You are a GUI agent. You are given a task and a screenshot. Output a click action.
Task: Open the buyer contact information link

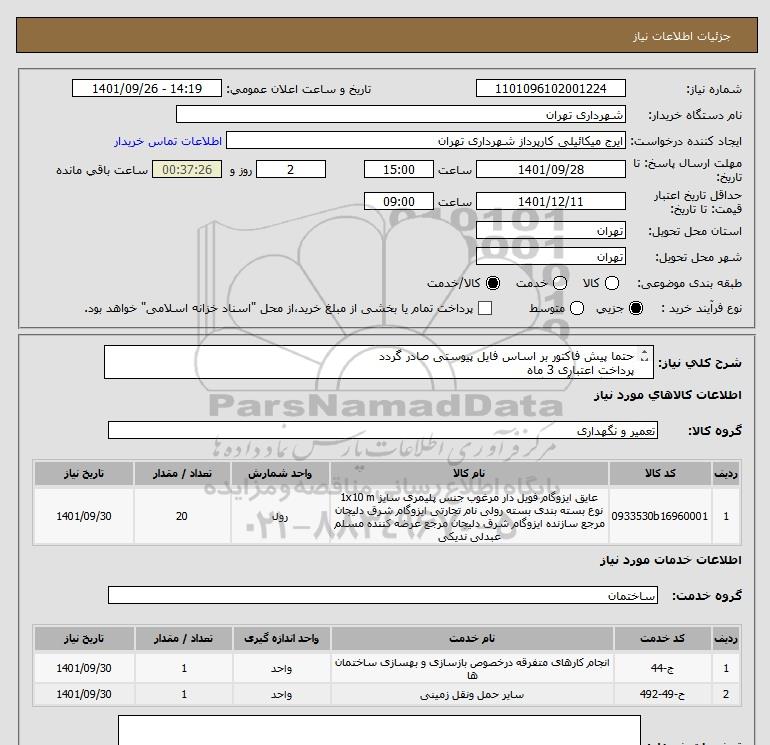pyautogui.click(x=168, y=141)
